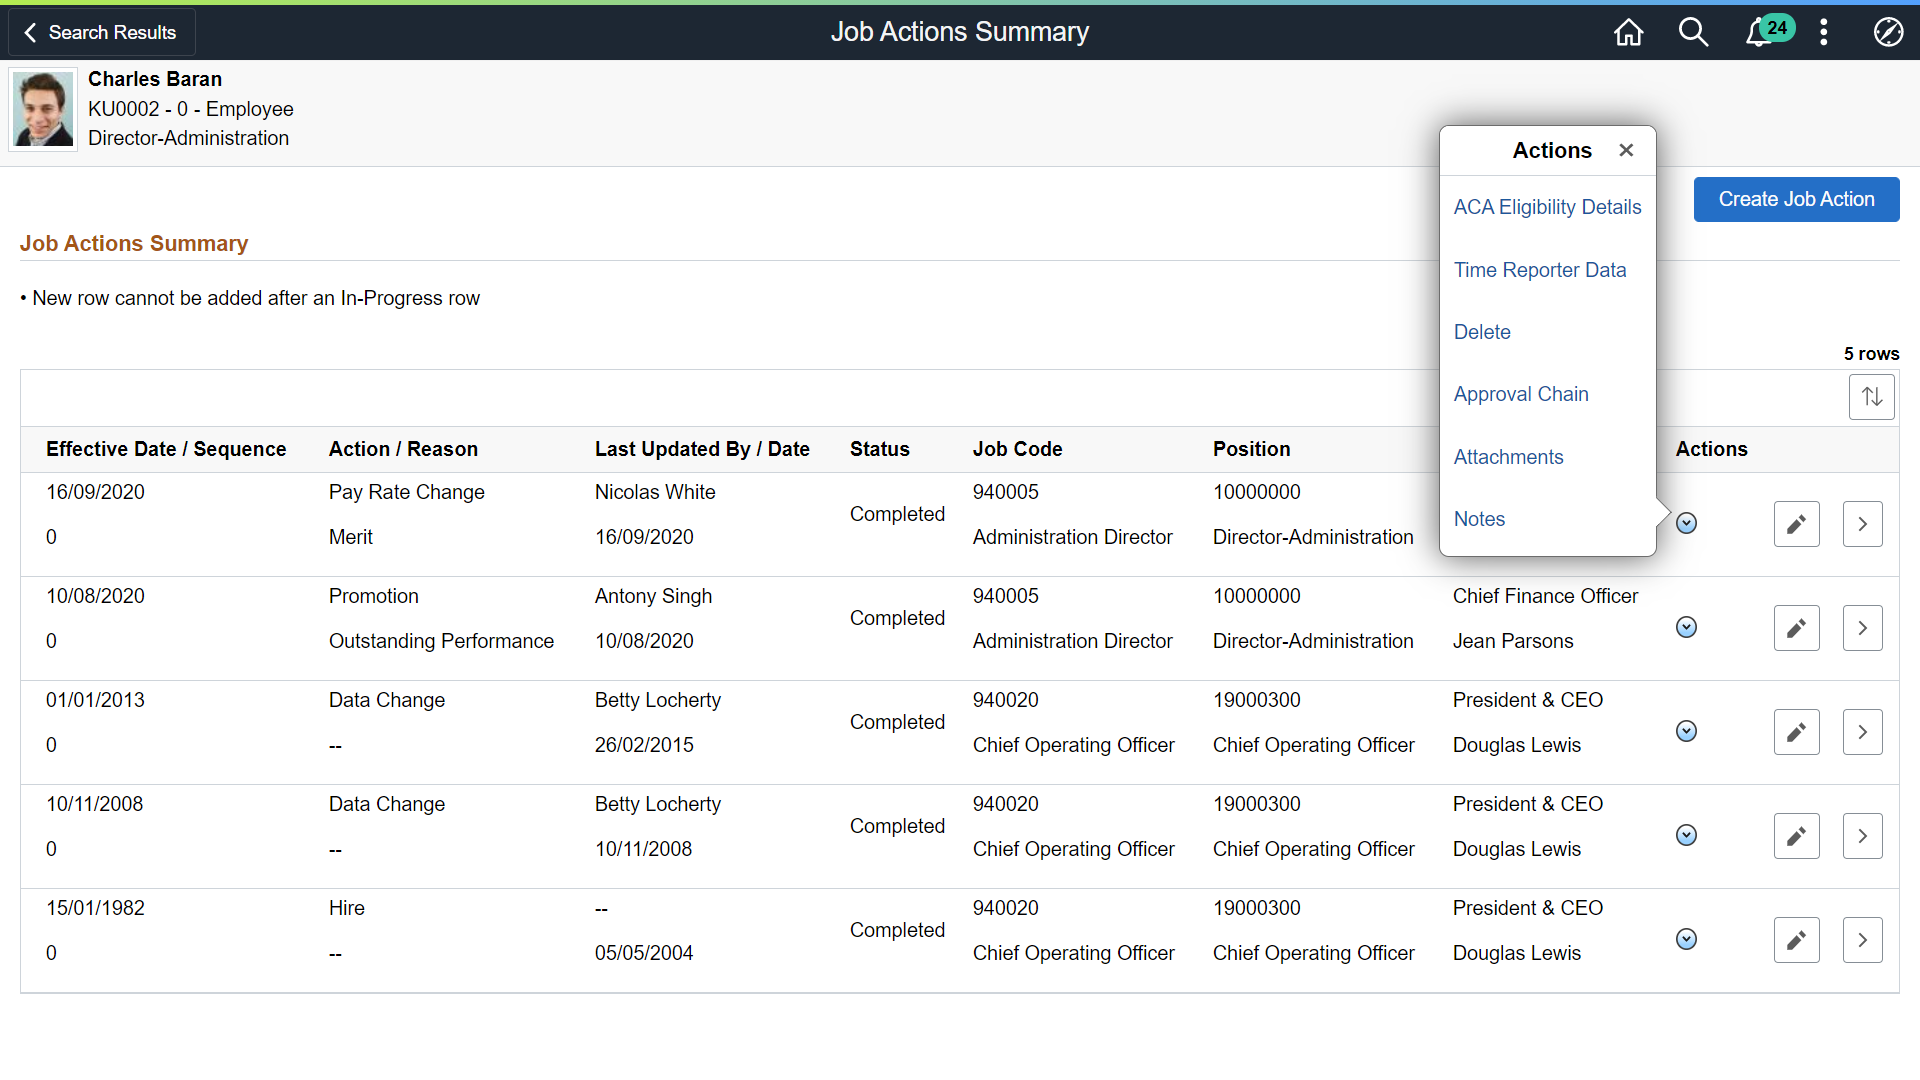Image resolution: width=1920 pixels, height=1080 pixels.
Task: Open related actions dropdown for the Hire row
Action: coord(1686,939)
